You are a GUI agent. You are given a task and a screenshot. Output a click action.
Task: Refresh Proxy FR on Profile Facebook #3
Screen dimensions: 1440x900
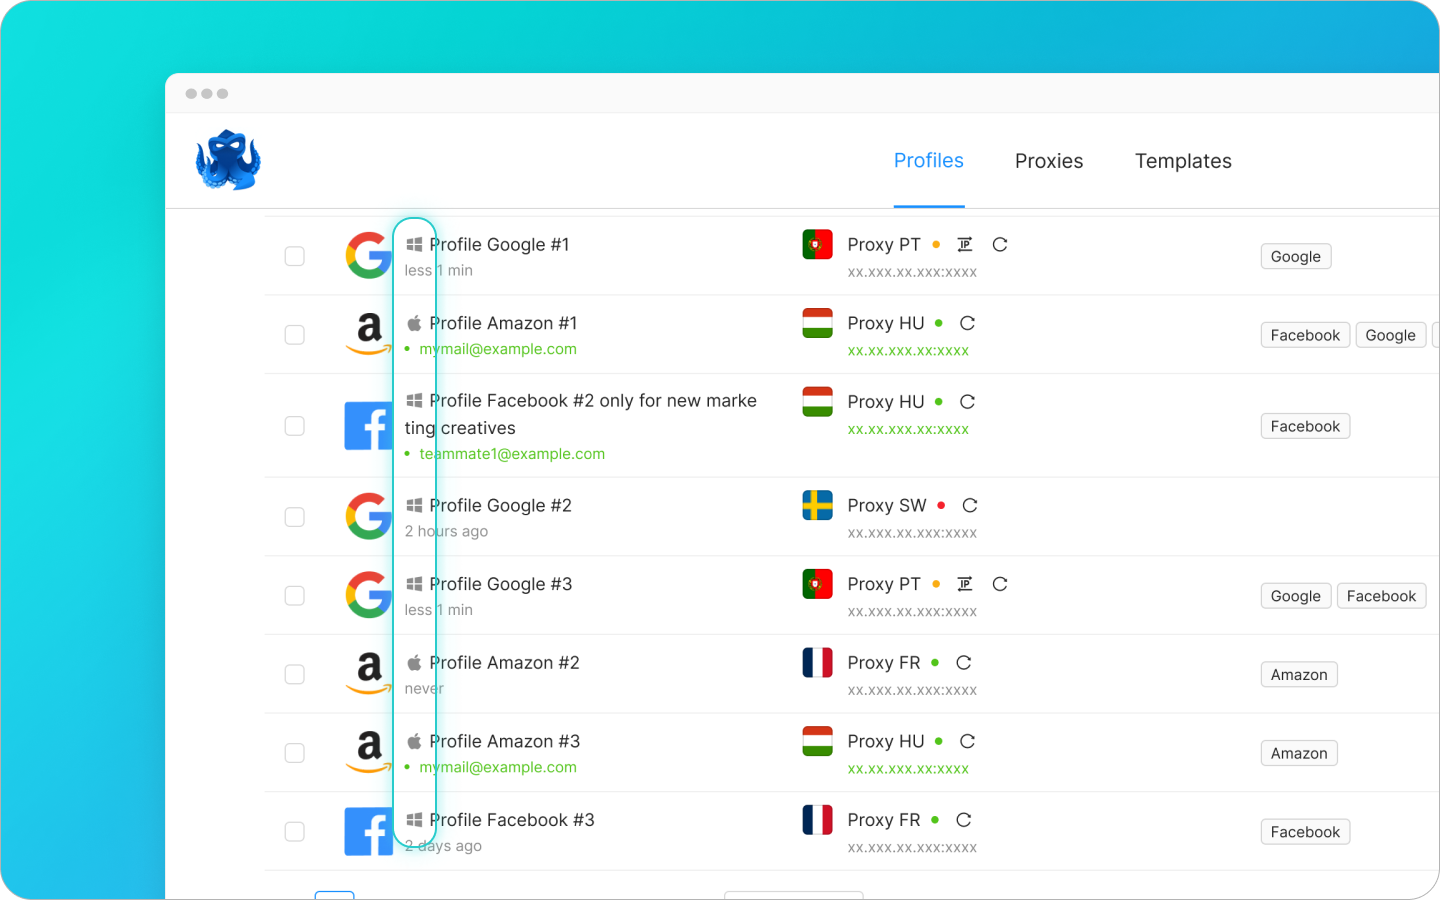pyautogui.click(x=963, y=819)
